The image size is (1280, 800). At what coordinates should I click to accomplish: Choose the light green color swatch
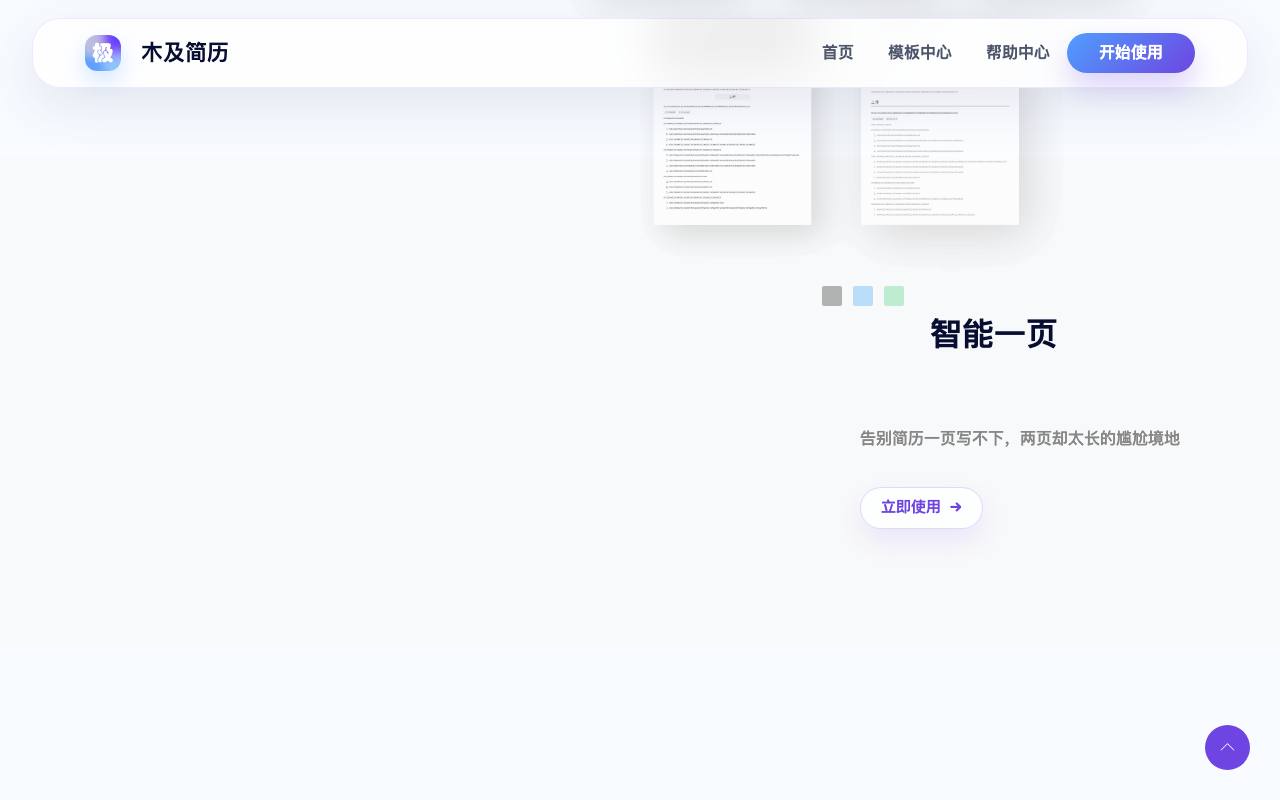click(x=894, y=296)
